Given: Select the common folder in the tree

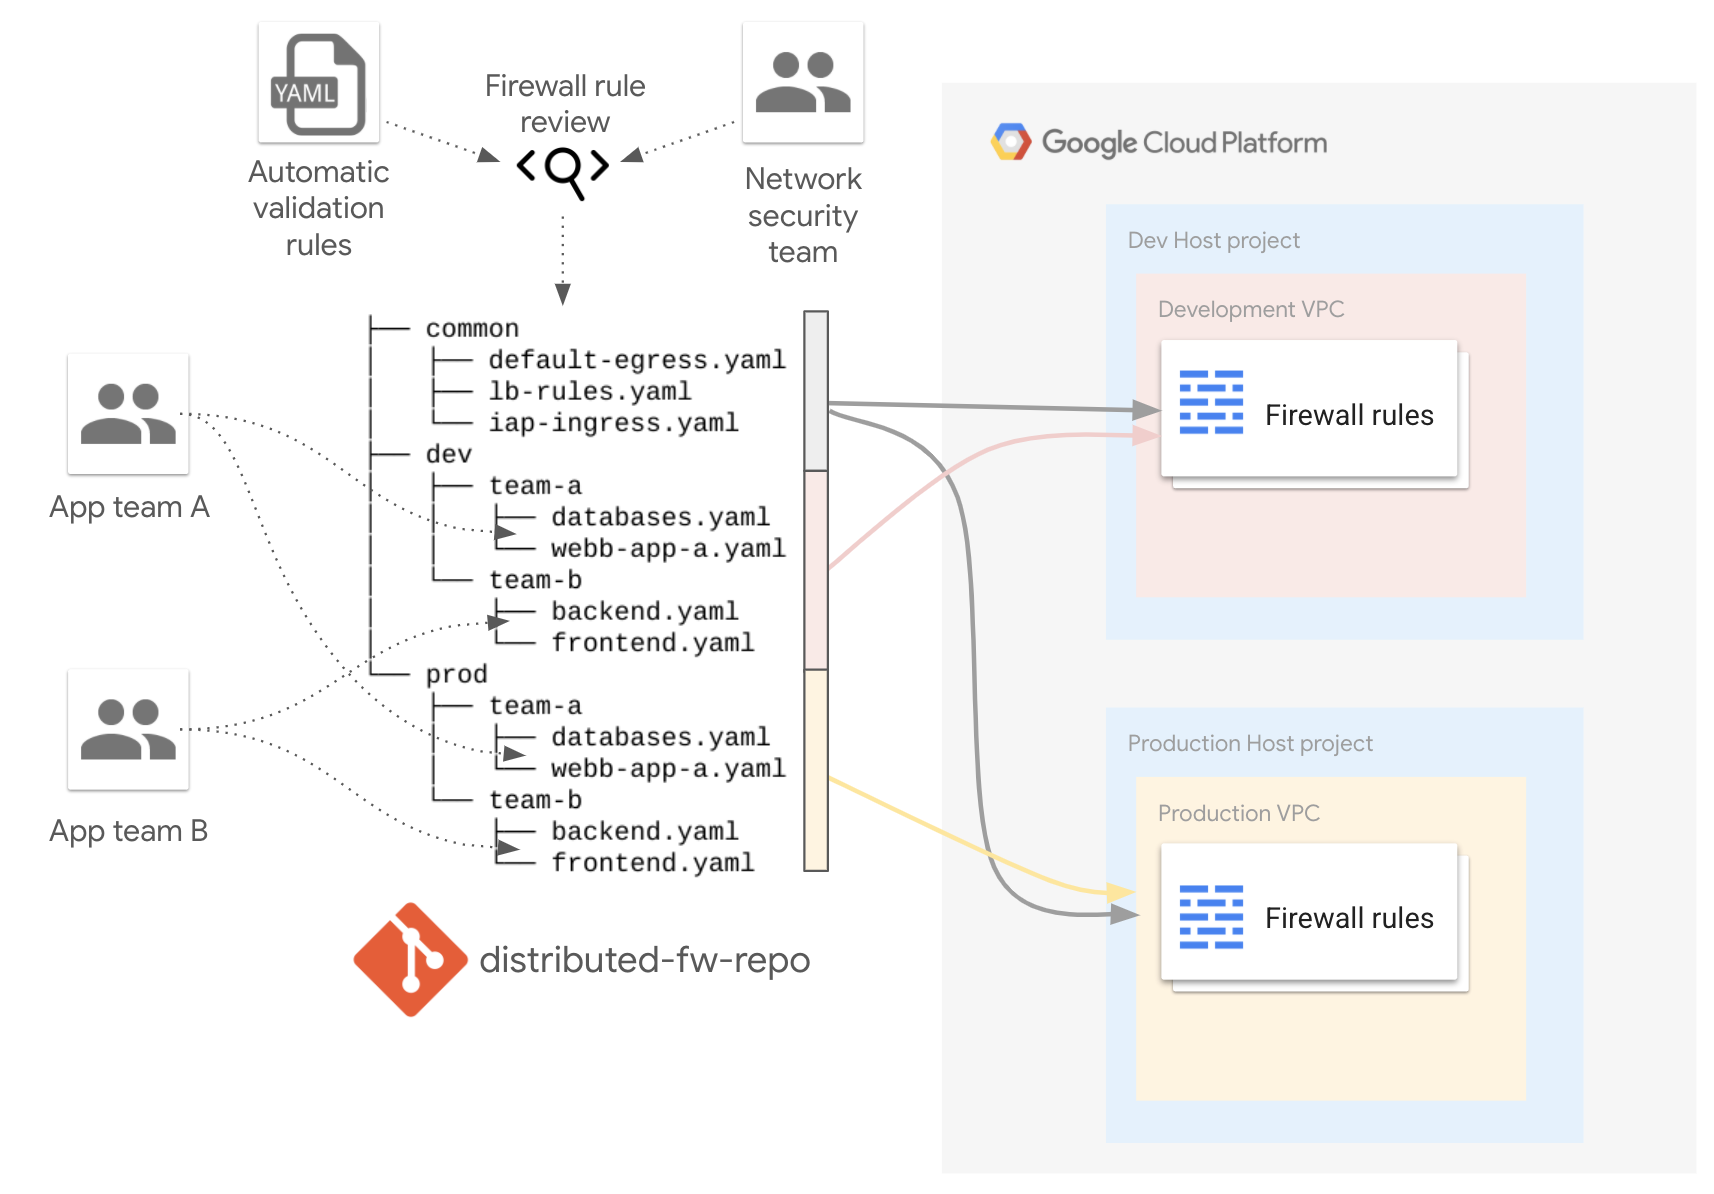Looking at the screenshot, I should pyautogui.click(x=472, y=329).
